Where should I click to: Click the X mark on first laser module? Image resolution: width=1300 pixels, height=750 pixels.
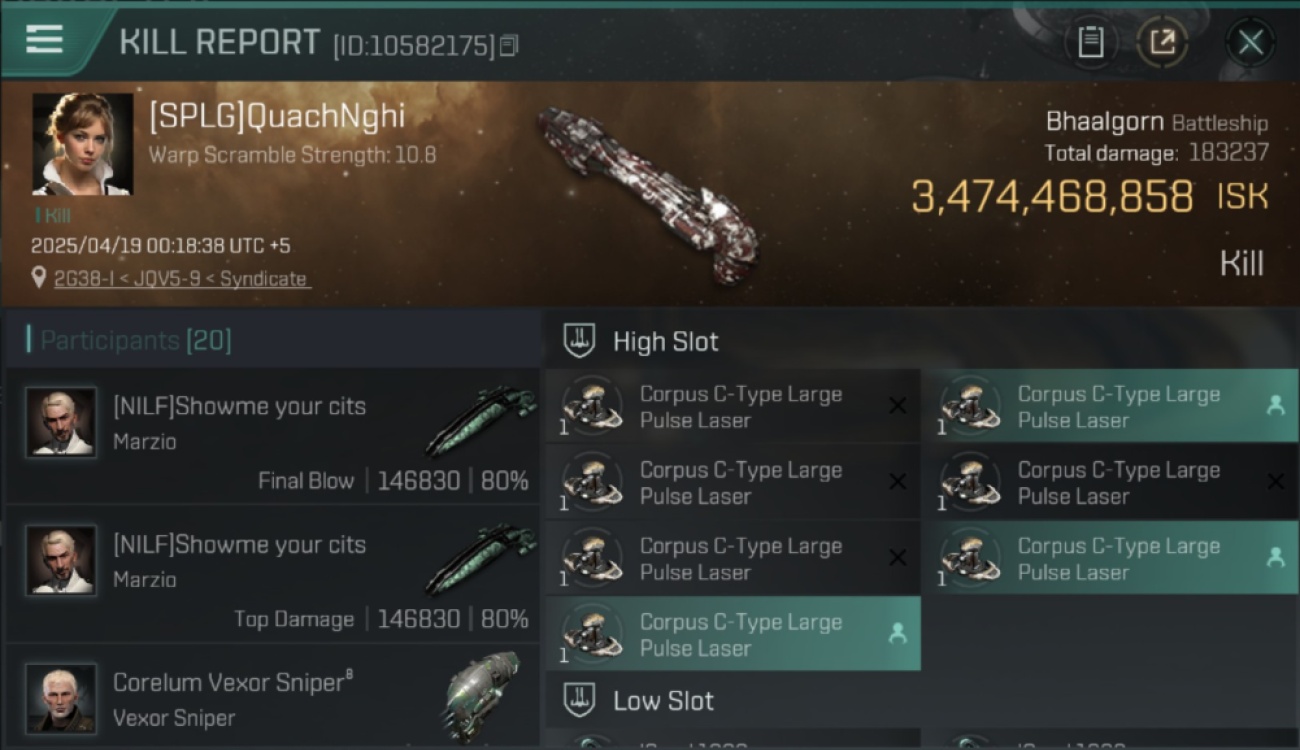pos(897,405)
